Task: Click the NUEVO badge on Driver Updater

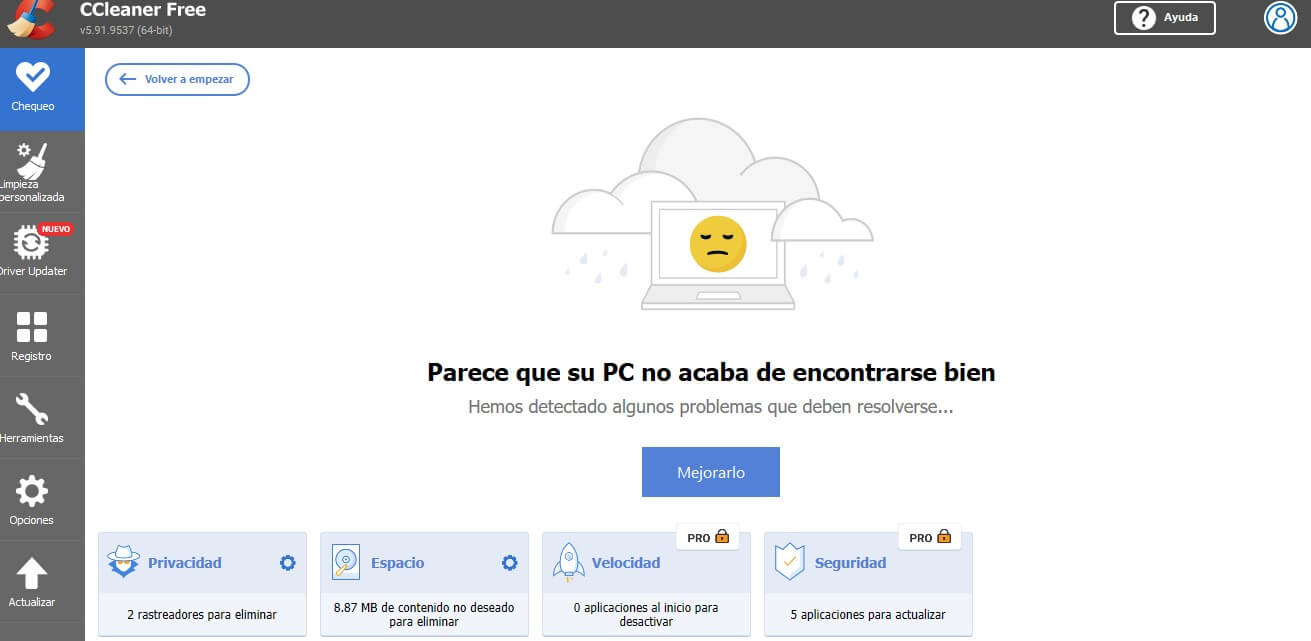Action: (x=56, y=229)
